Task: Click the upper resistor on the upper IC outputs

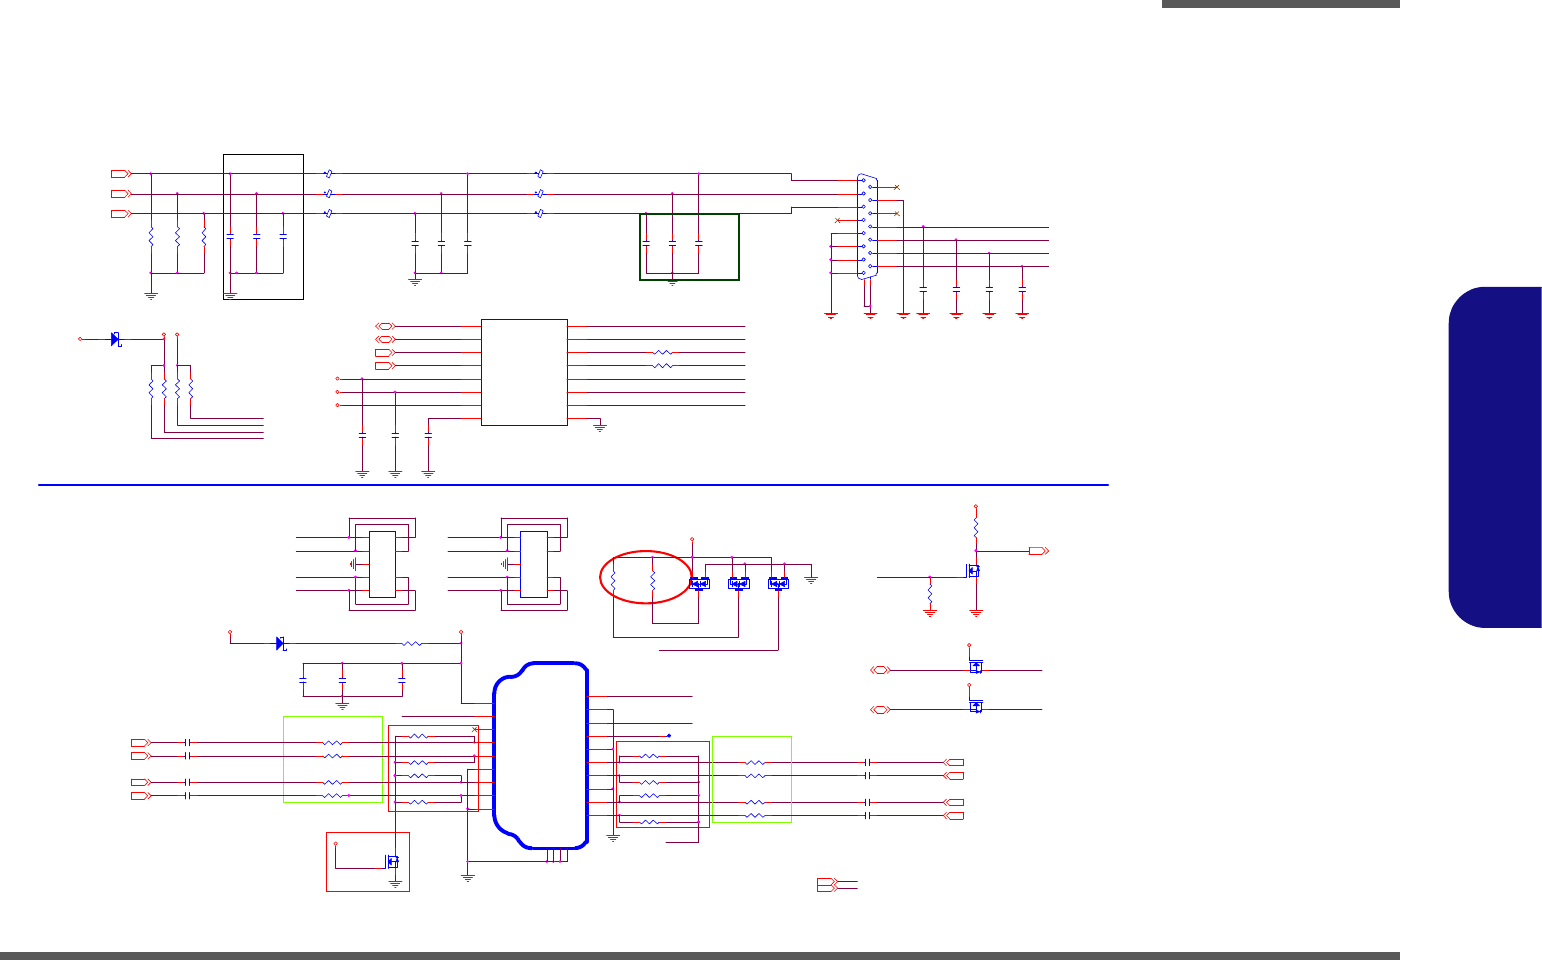Action: pyautogui.click(x=662, y=353)
